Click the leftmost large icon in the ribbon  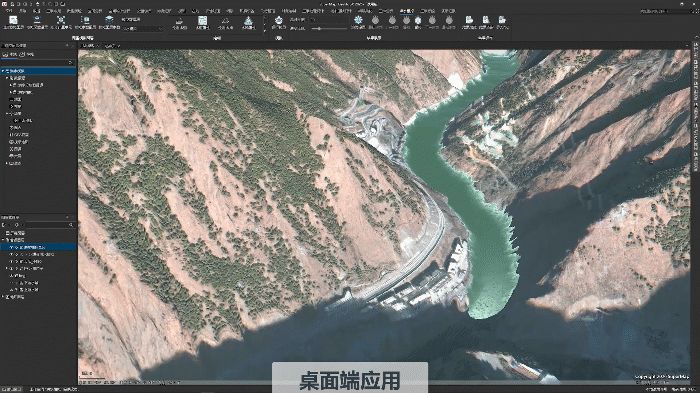pyautogui.click(x=13, y=20)
